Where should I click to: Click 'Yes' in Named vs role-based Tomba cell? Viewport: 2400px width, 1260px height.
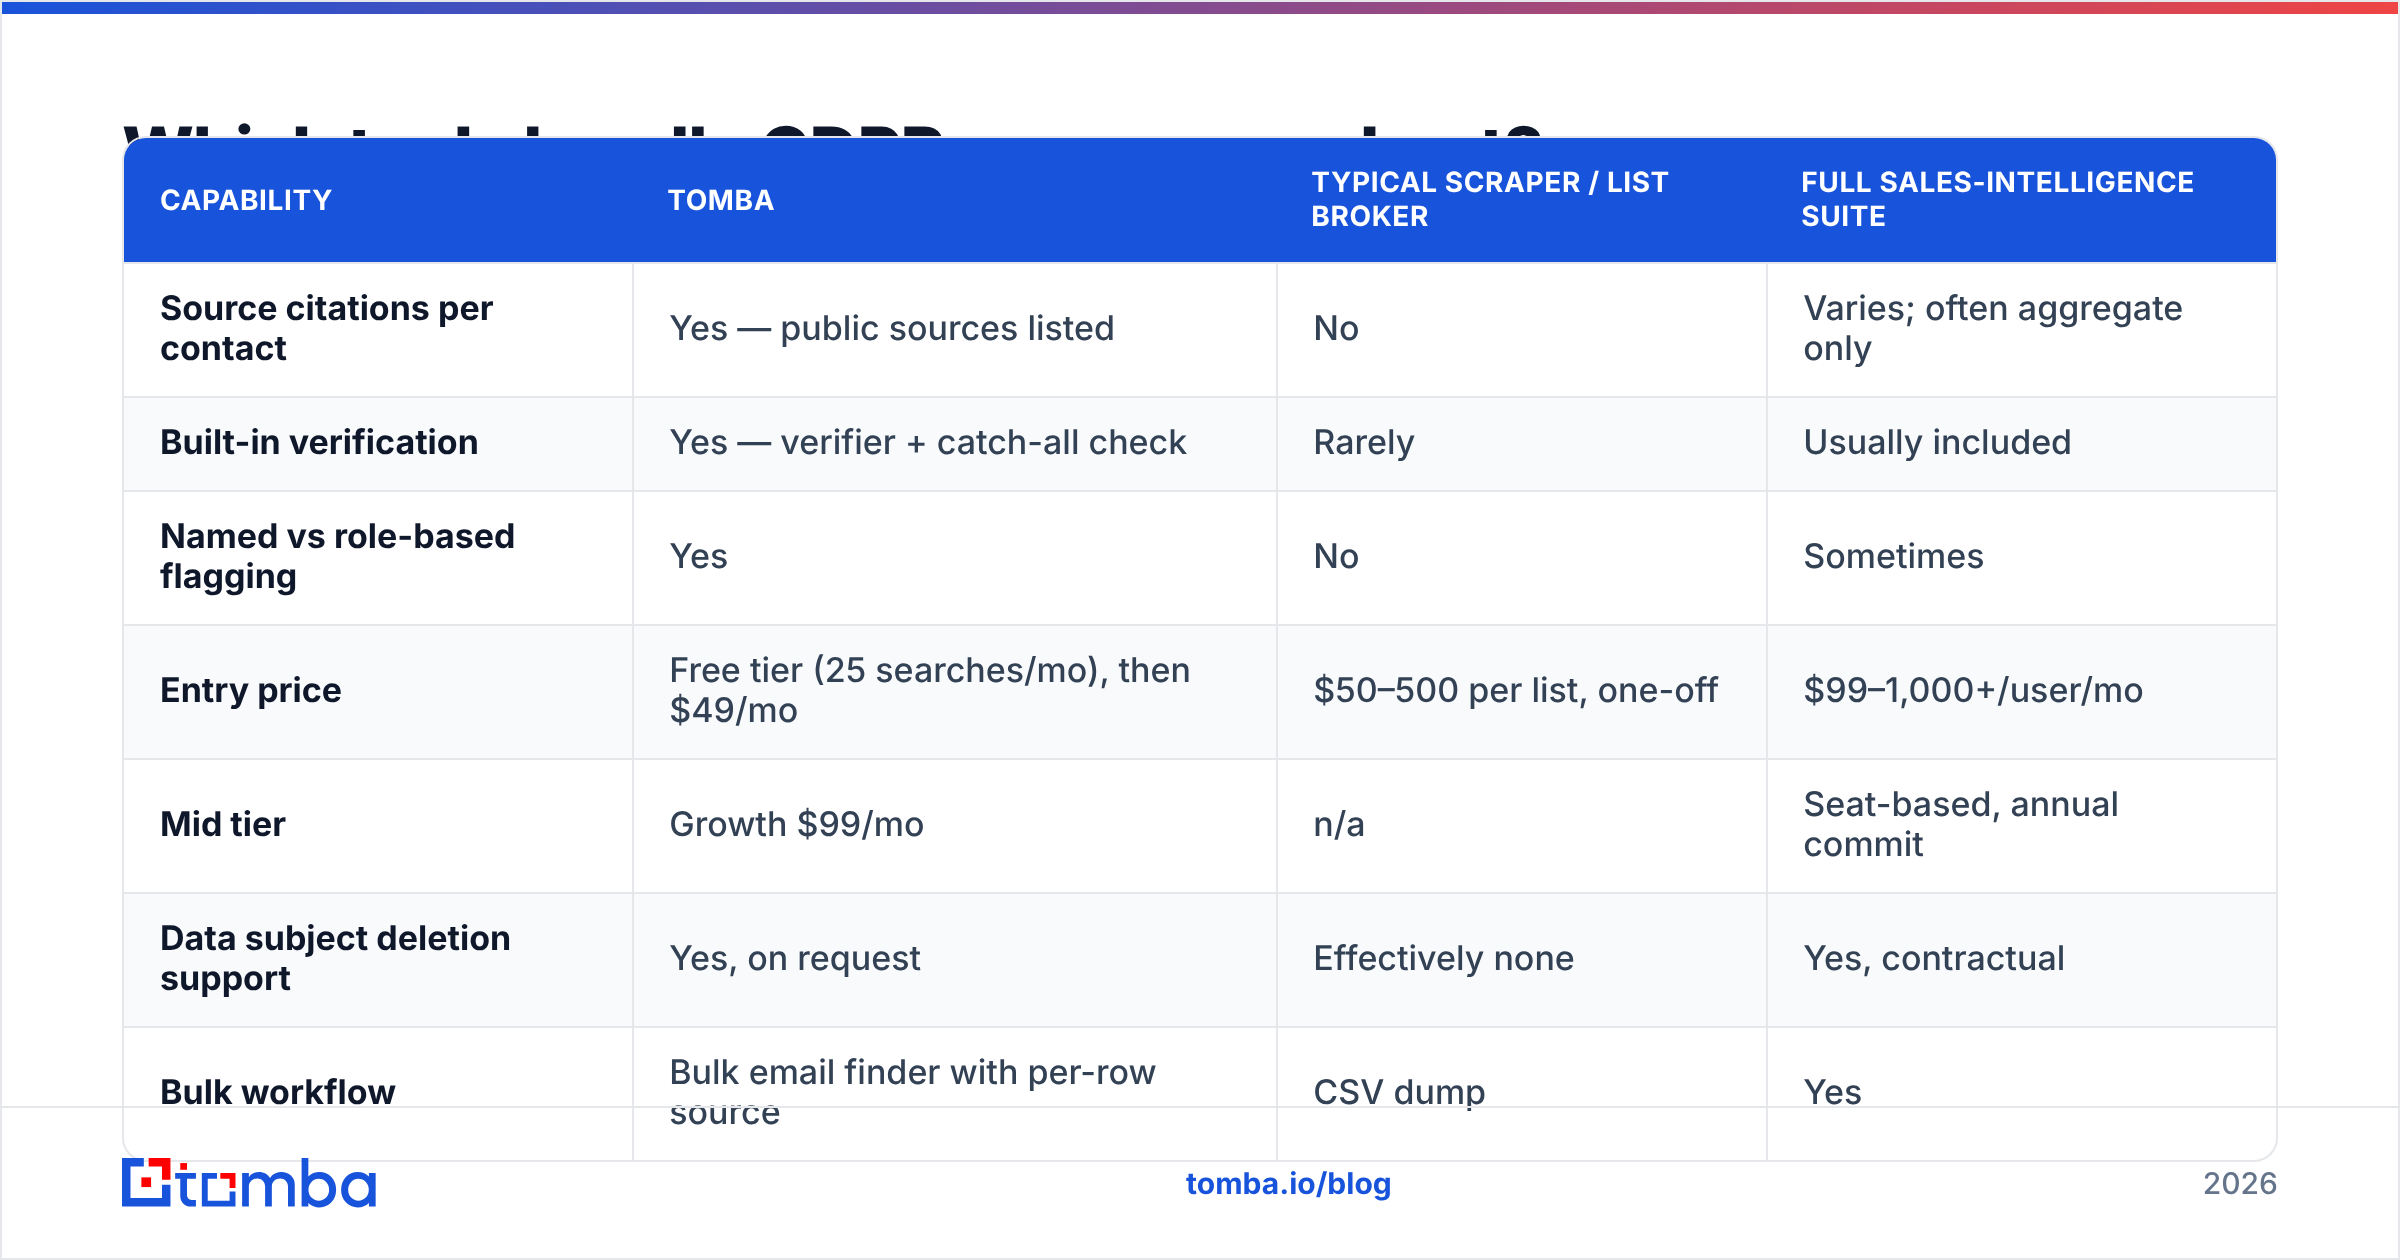click(x=698, y=556)
